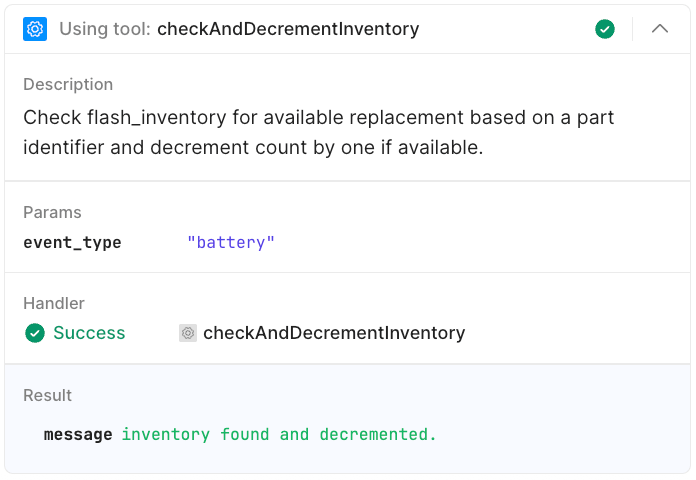Click the green Success checkmark icon
The image size is (696, 480).
pyautogui.click(x=35, y=333)
